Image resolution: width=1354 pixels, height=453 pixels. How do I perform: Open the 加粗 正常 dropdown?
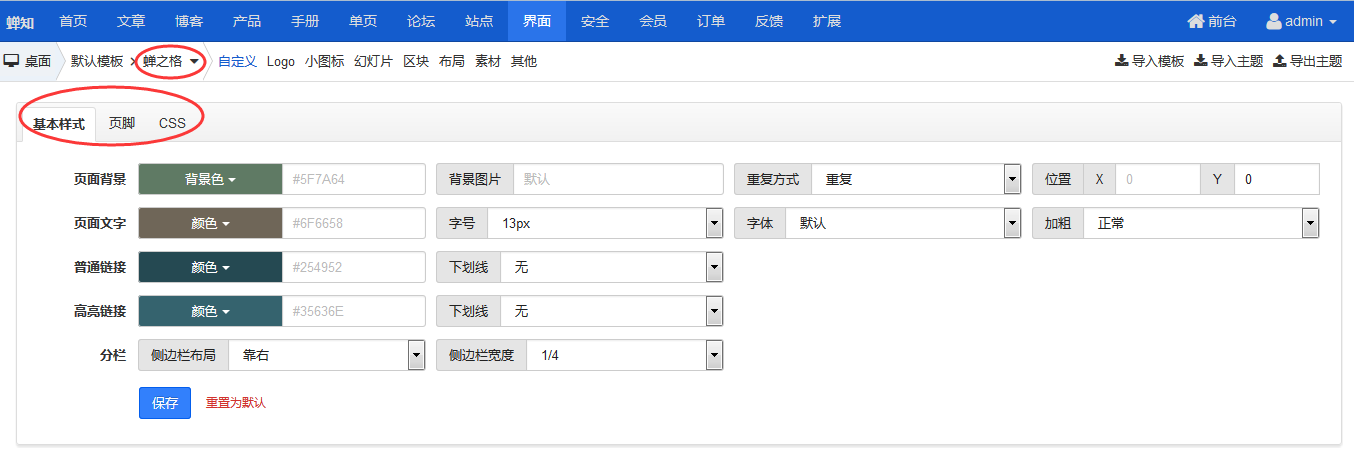1201,224
